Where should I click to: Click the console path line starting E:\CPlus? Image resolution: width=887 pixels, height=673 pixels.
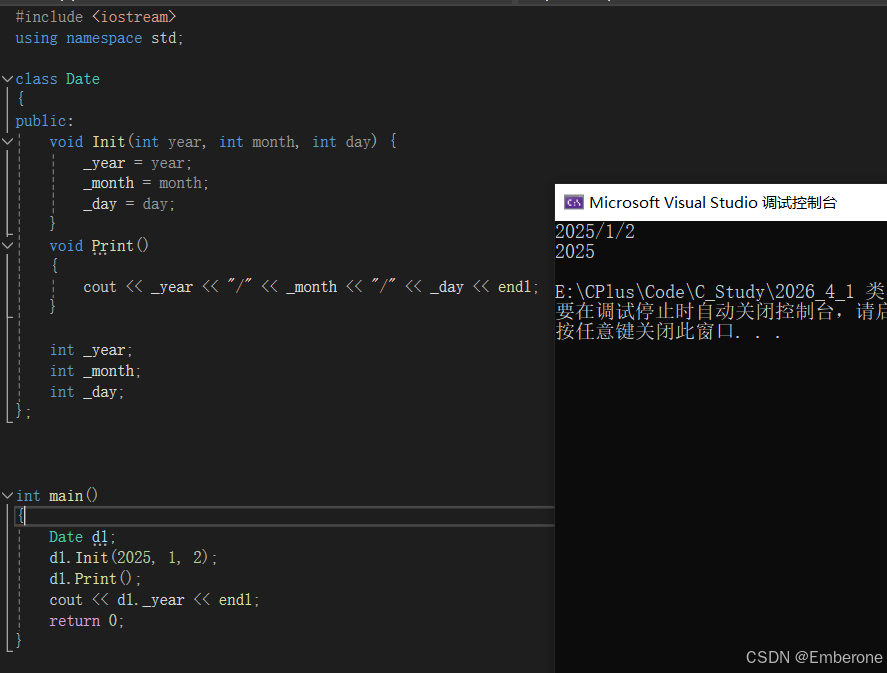[721, 292]
